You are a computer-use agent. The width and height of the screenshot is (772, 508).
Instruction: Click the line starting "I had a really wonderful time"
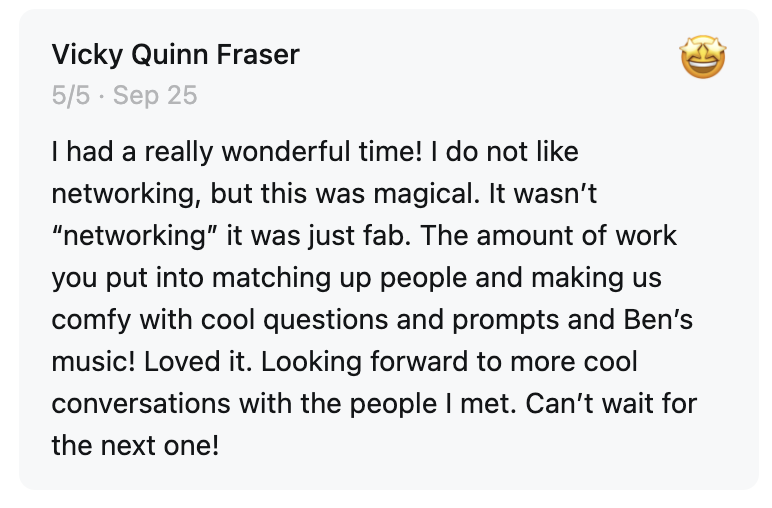(x=315, y=153)
